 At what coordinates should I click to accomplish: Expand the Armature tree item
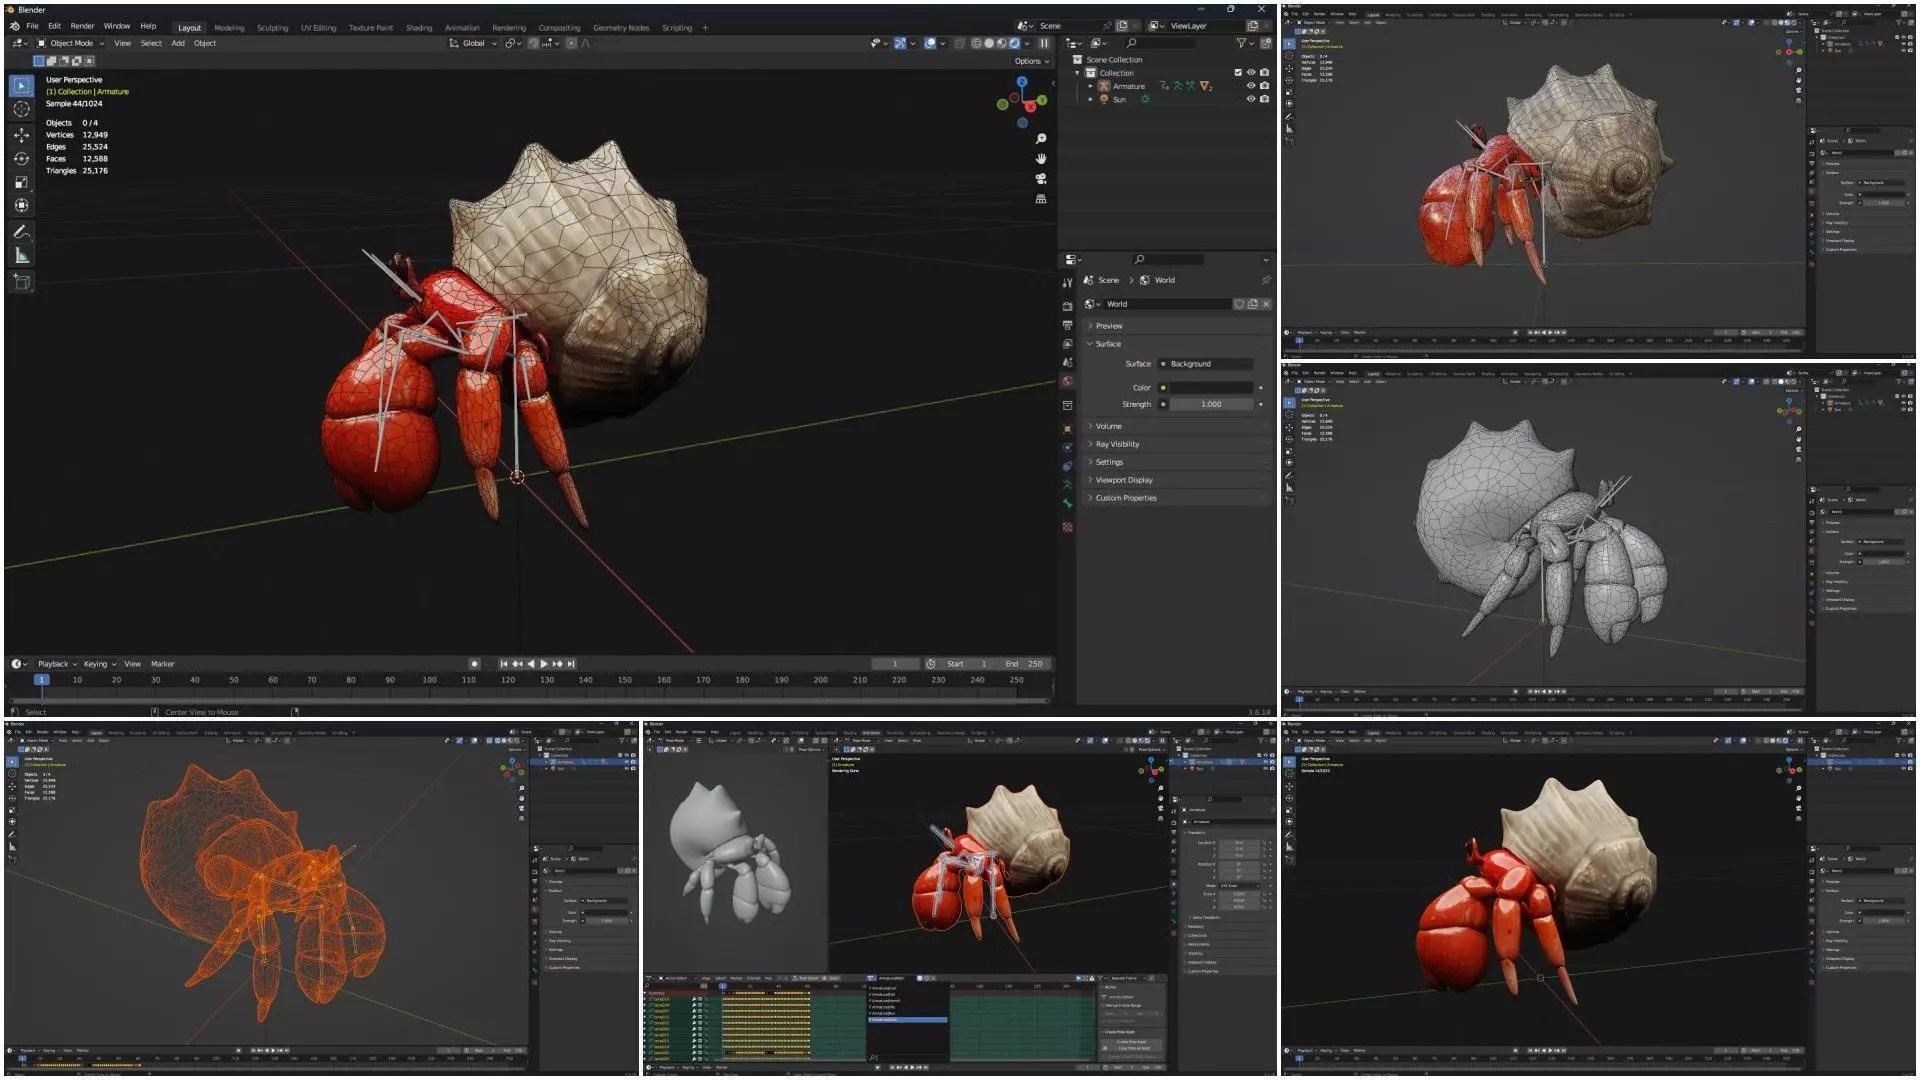pyautogui.click(x=1091, y=86)
